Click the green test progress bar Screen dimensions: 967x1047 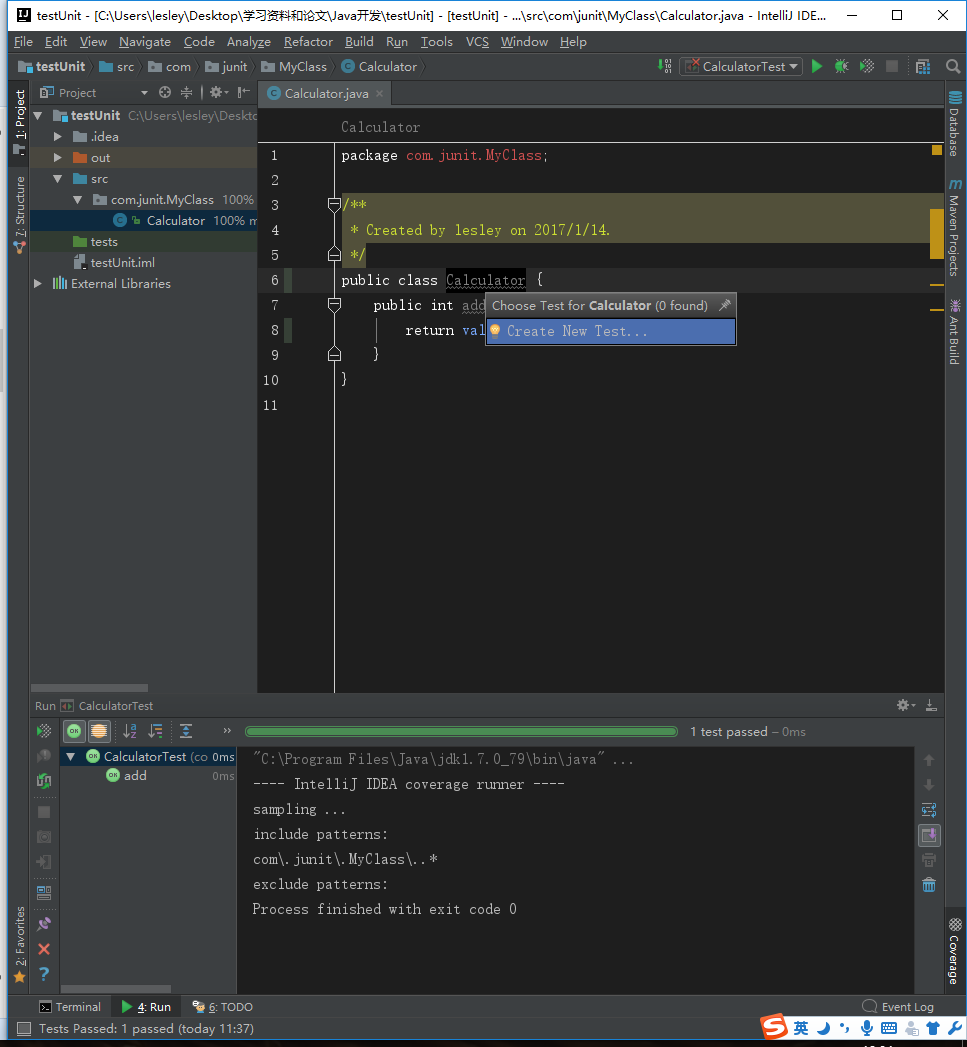(x=461, y=731)
